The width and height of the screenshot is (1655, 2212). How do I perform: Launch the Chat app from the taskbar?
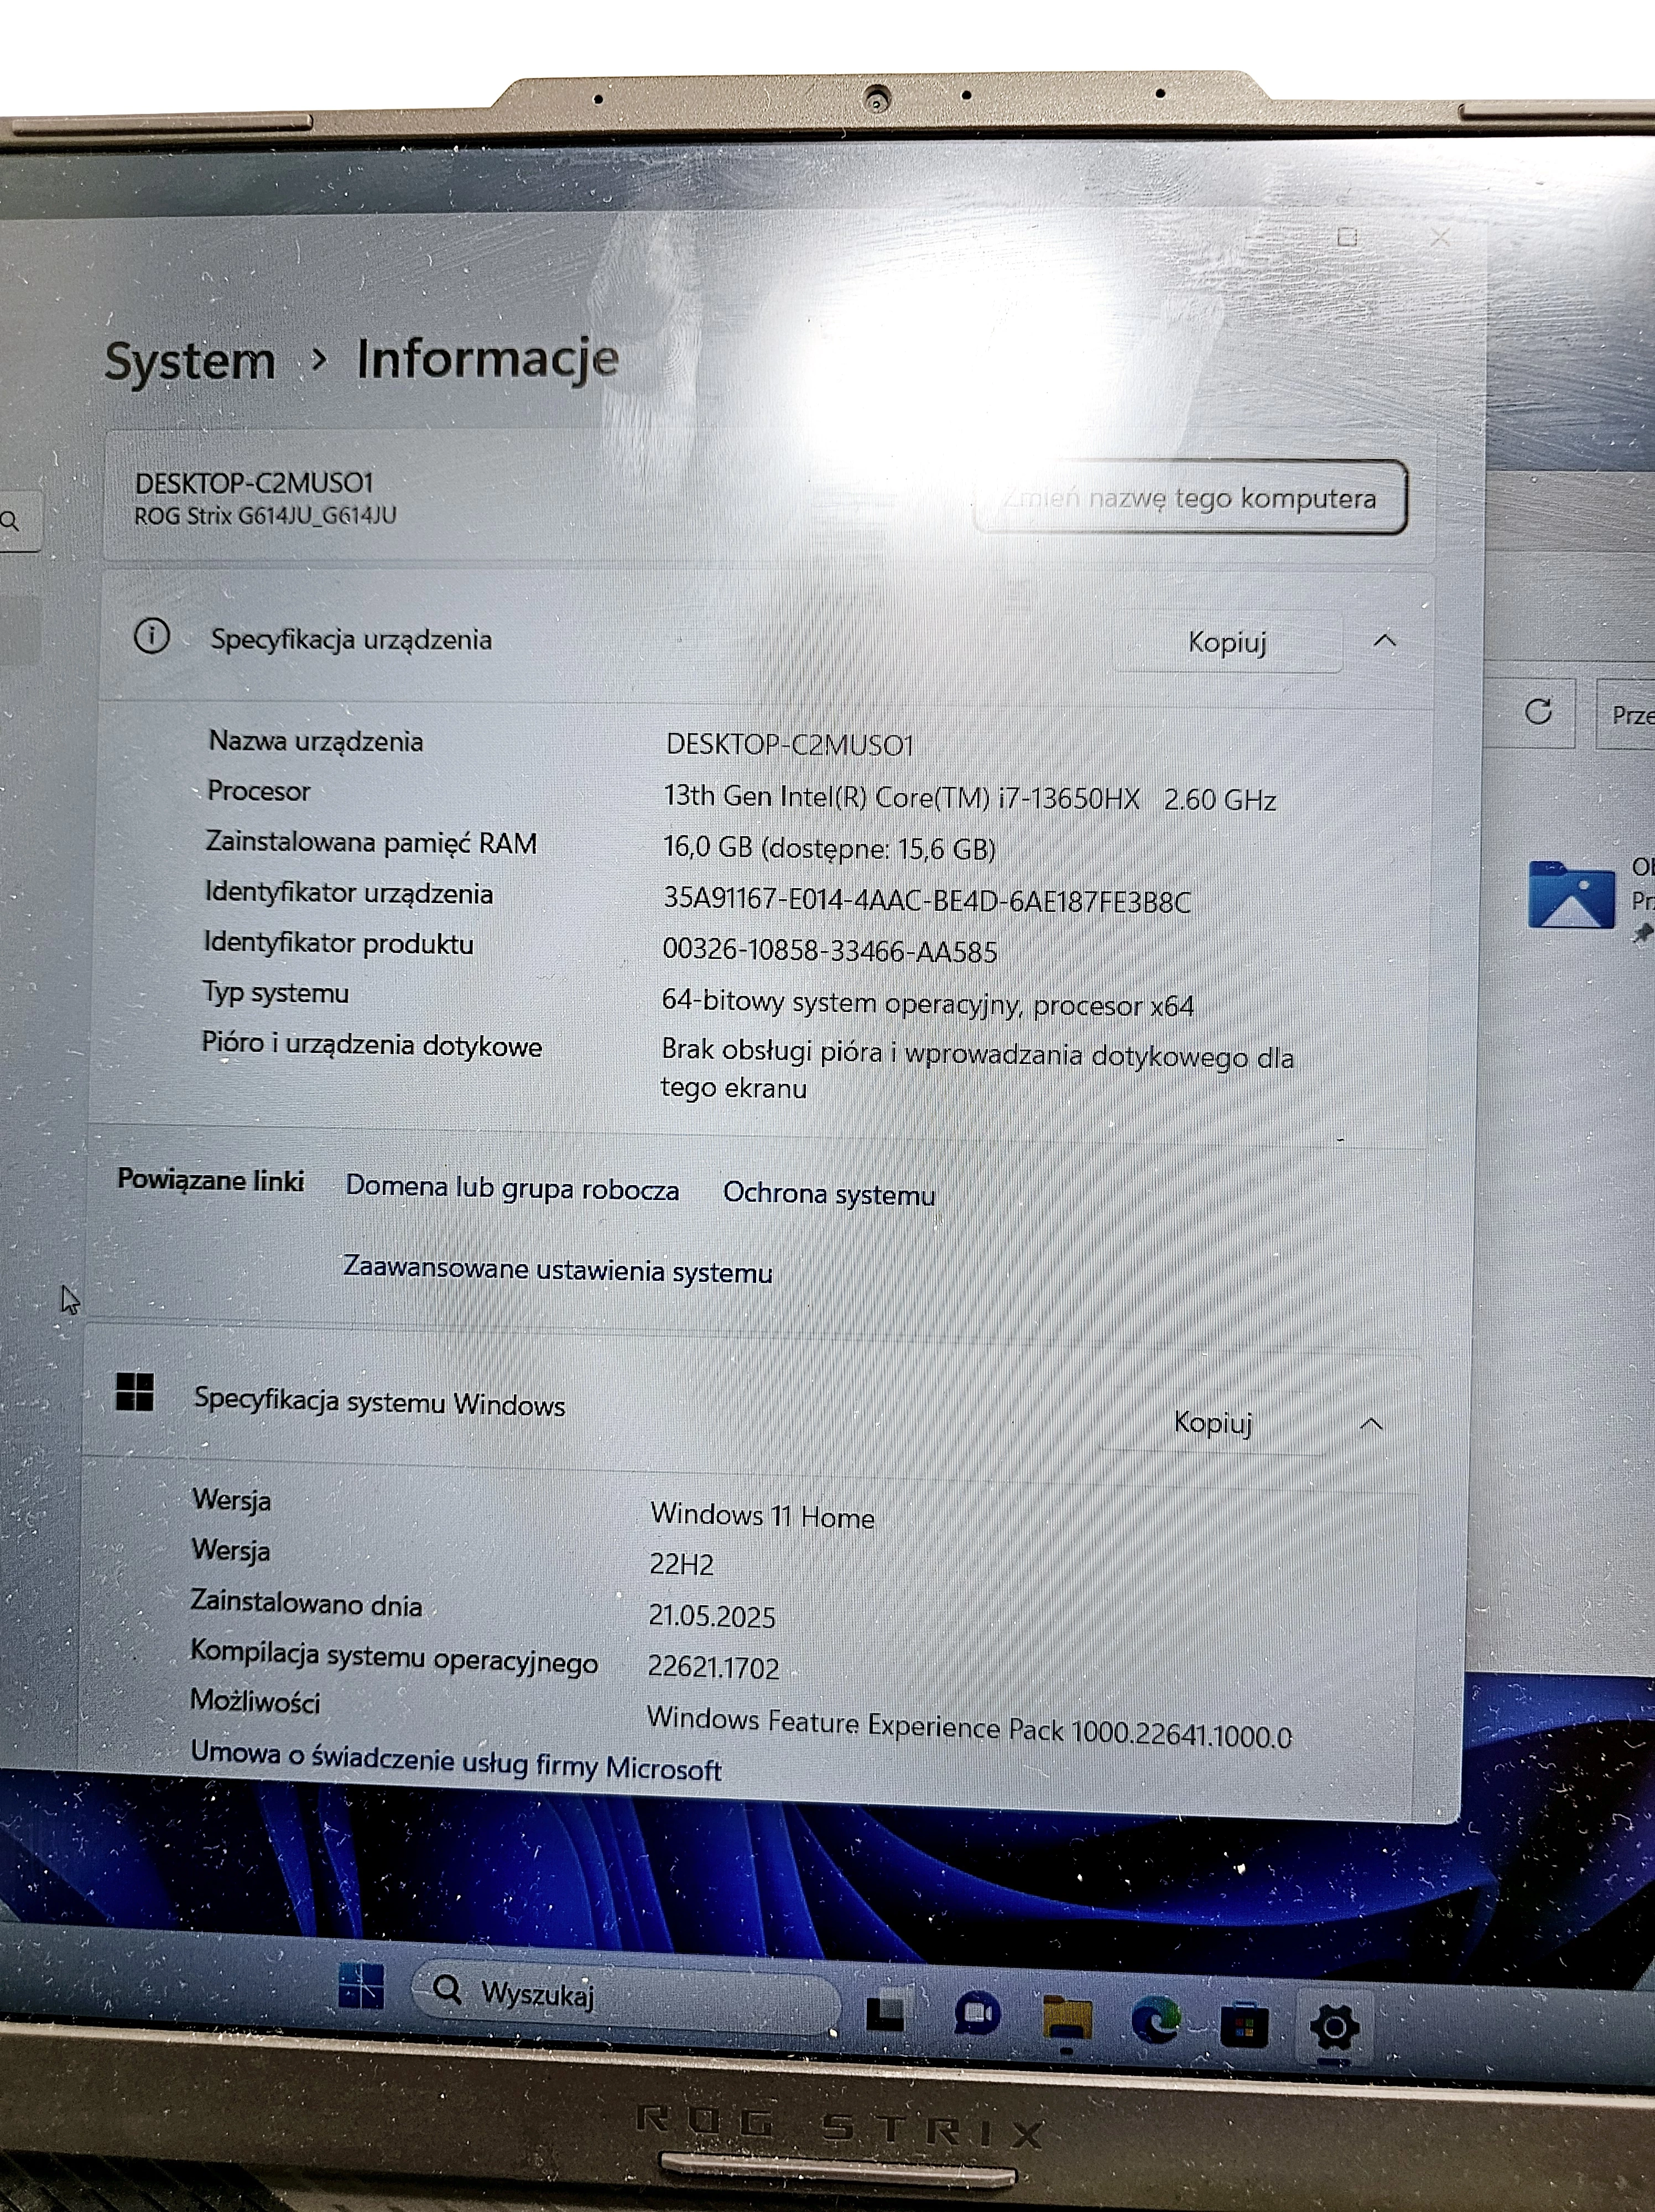[976, 2014]
